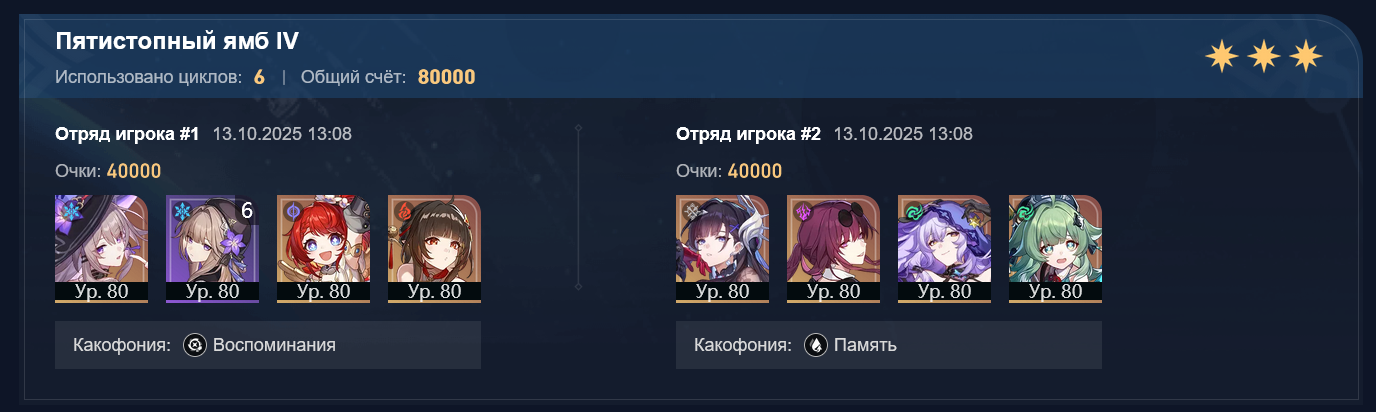Click the Ice element icon on witch-hat character
Image resolution: width=1376 pixels, height=412 pixels.
(x=69, y=211)
